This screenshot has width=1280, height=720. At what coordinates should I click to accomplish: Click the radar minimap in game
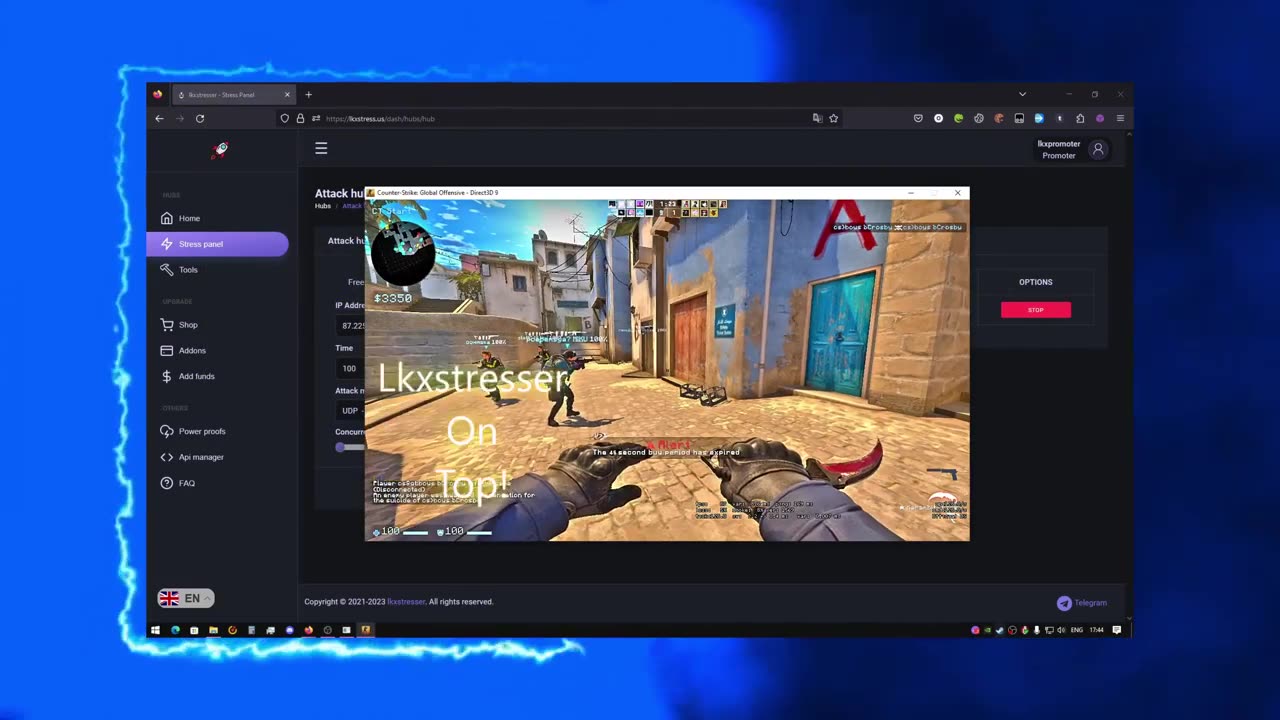[x=402, y=252]
